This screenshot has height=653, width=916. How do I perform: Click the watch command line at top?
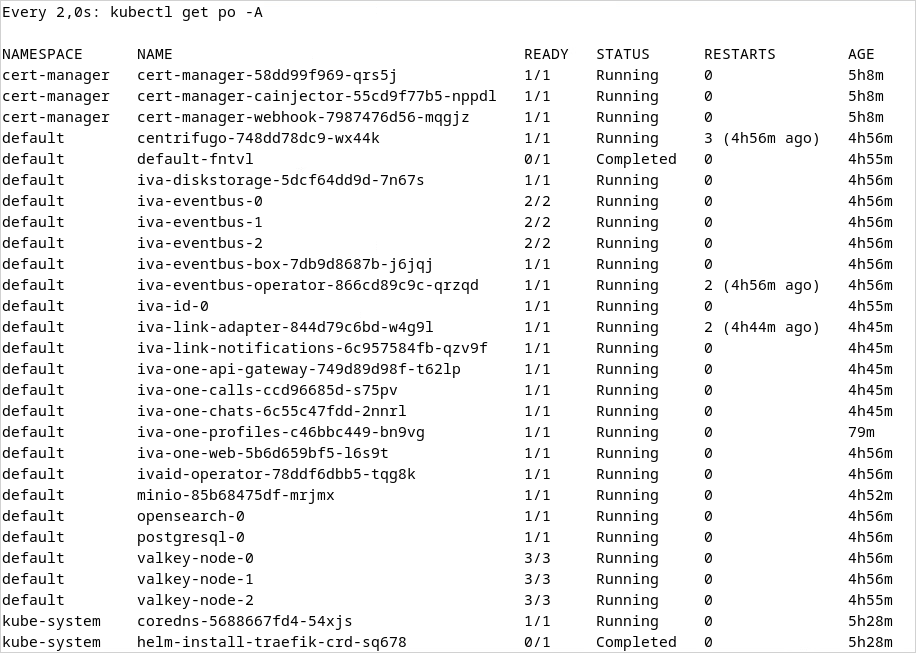132,12
